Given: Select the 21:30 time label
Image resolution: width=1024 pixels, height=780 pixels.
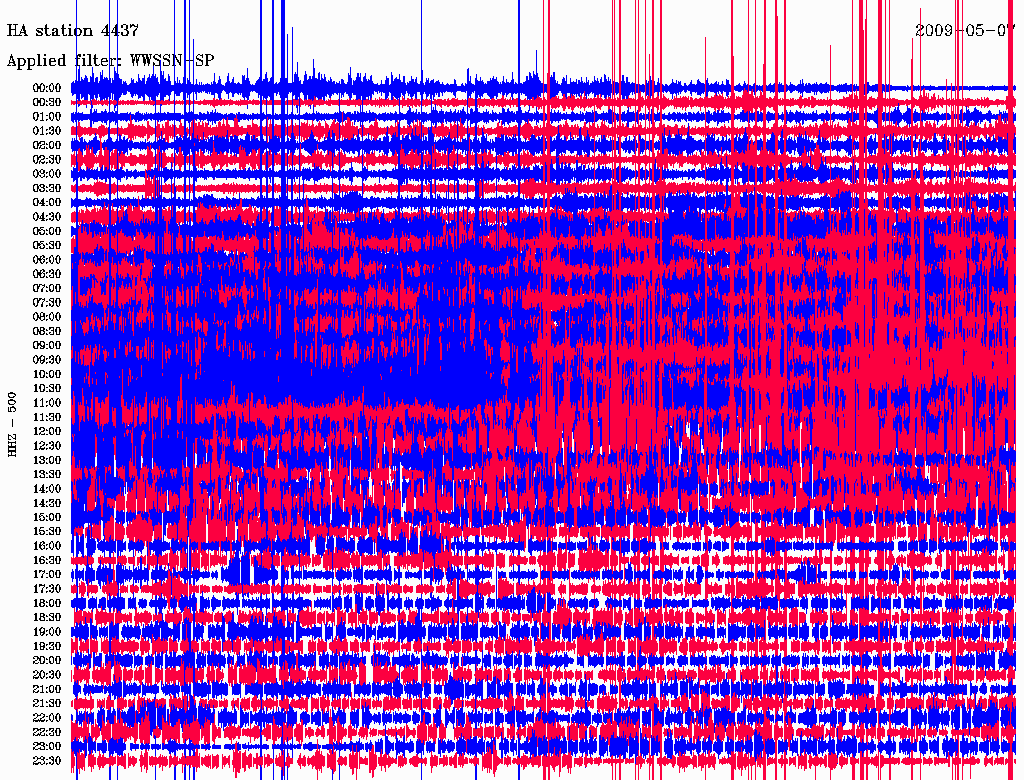Looking at the screenshot, I should click(47, 704).
